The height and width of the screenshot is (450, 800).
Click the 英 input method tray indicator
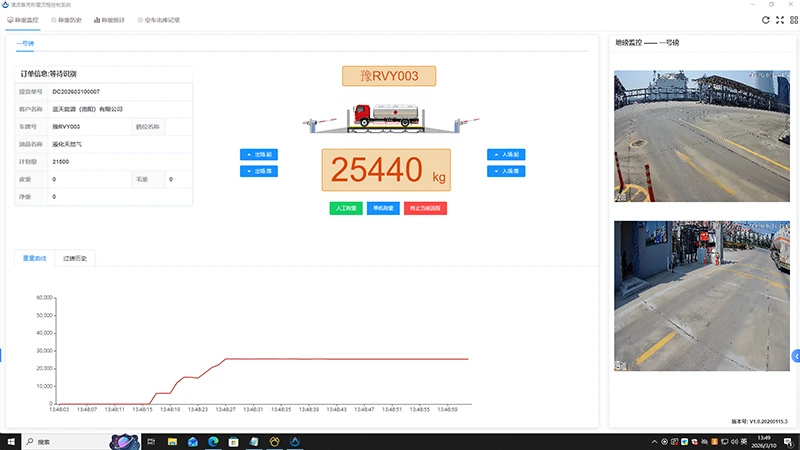(x=744, y=442)
